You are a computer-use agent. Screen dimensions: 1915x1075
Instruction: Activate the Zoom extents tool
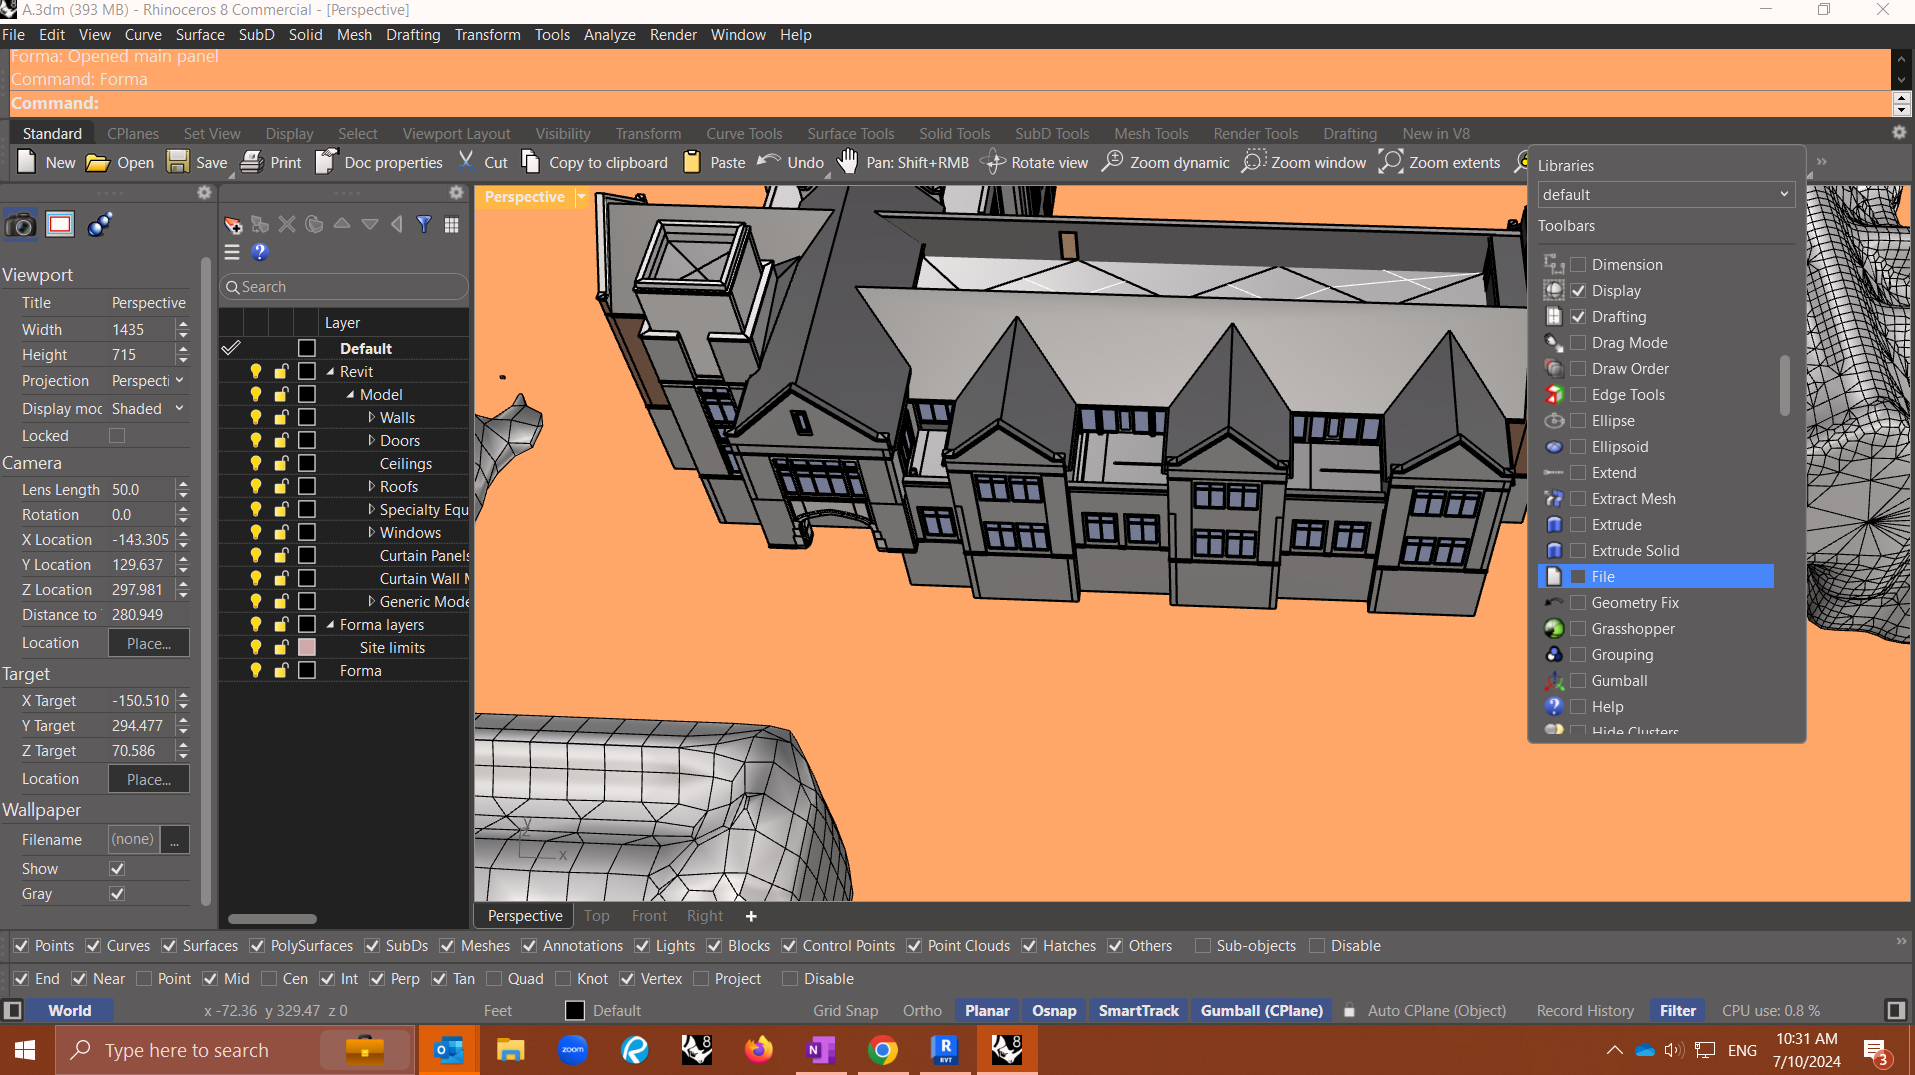tap(1391, 162)
